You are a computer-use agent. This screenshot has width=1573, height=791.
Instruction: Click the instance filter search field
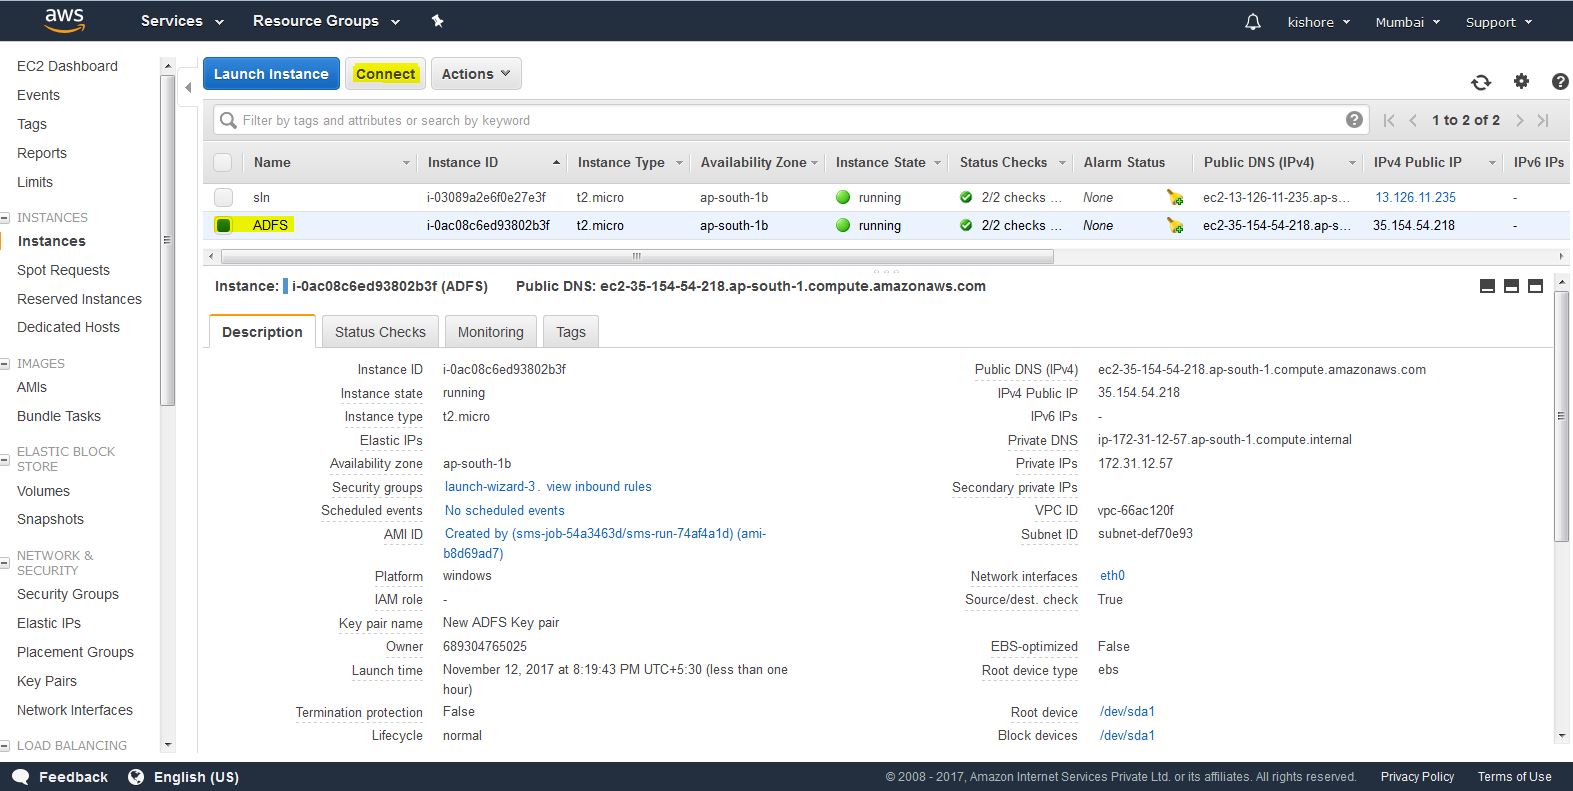[780, 120]
